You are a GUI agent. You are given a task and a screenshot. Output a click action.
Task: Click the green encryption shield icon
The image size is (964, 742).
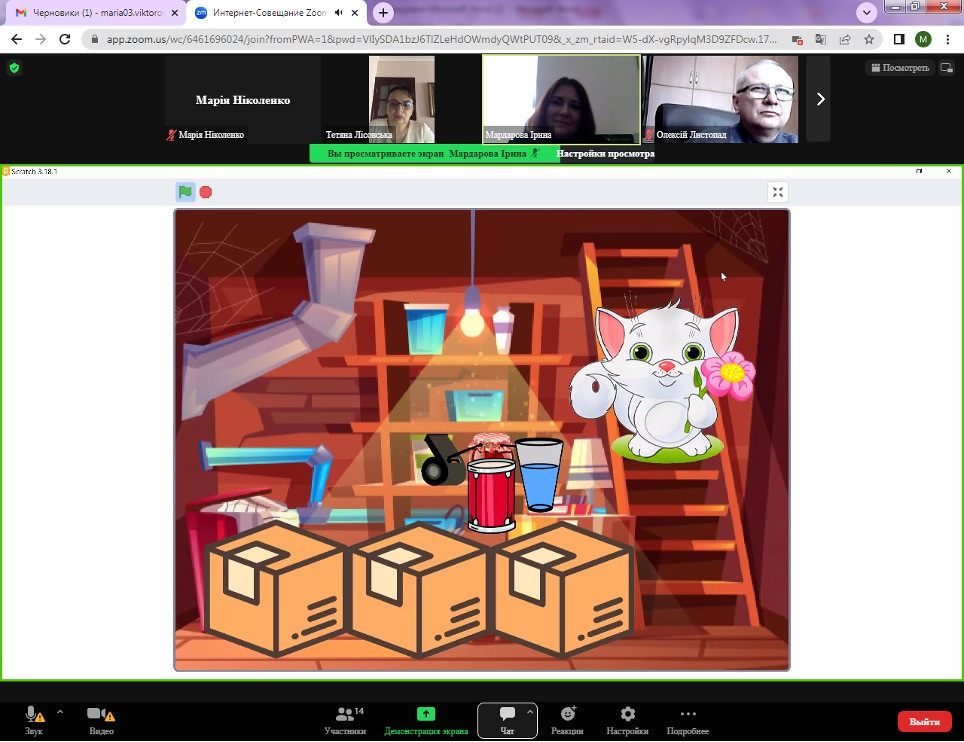coord(14,68)
